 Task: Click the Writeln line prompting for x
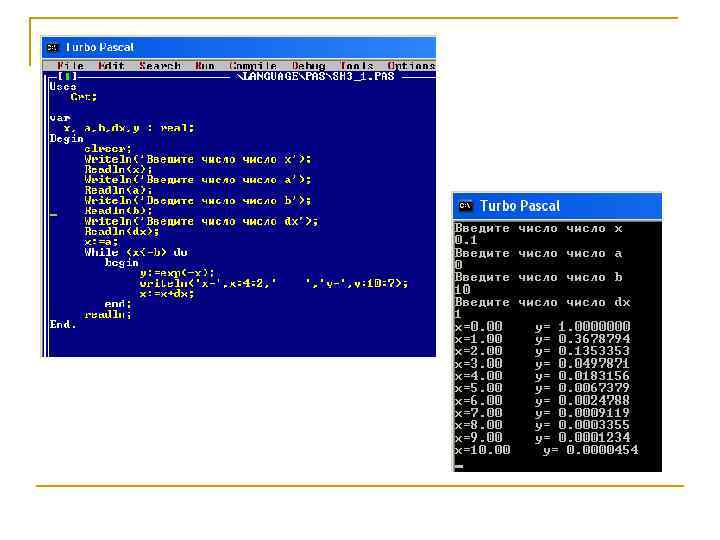198,159
